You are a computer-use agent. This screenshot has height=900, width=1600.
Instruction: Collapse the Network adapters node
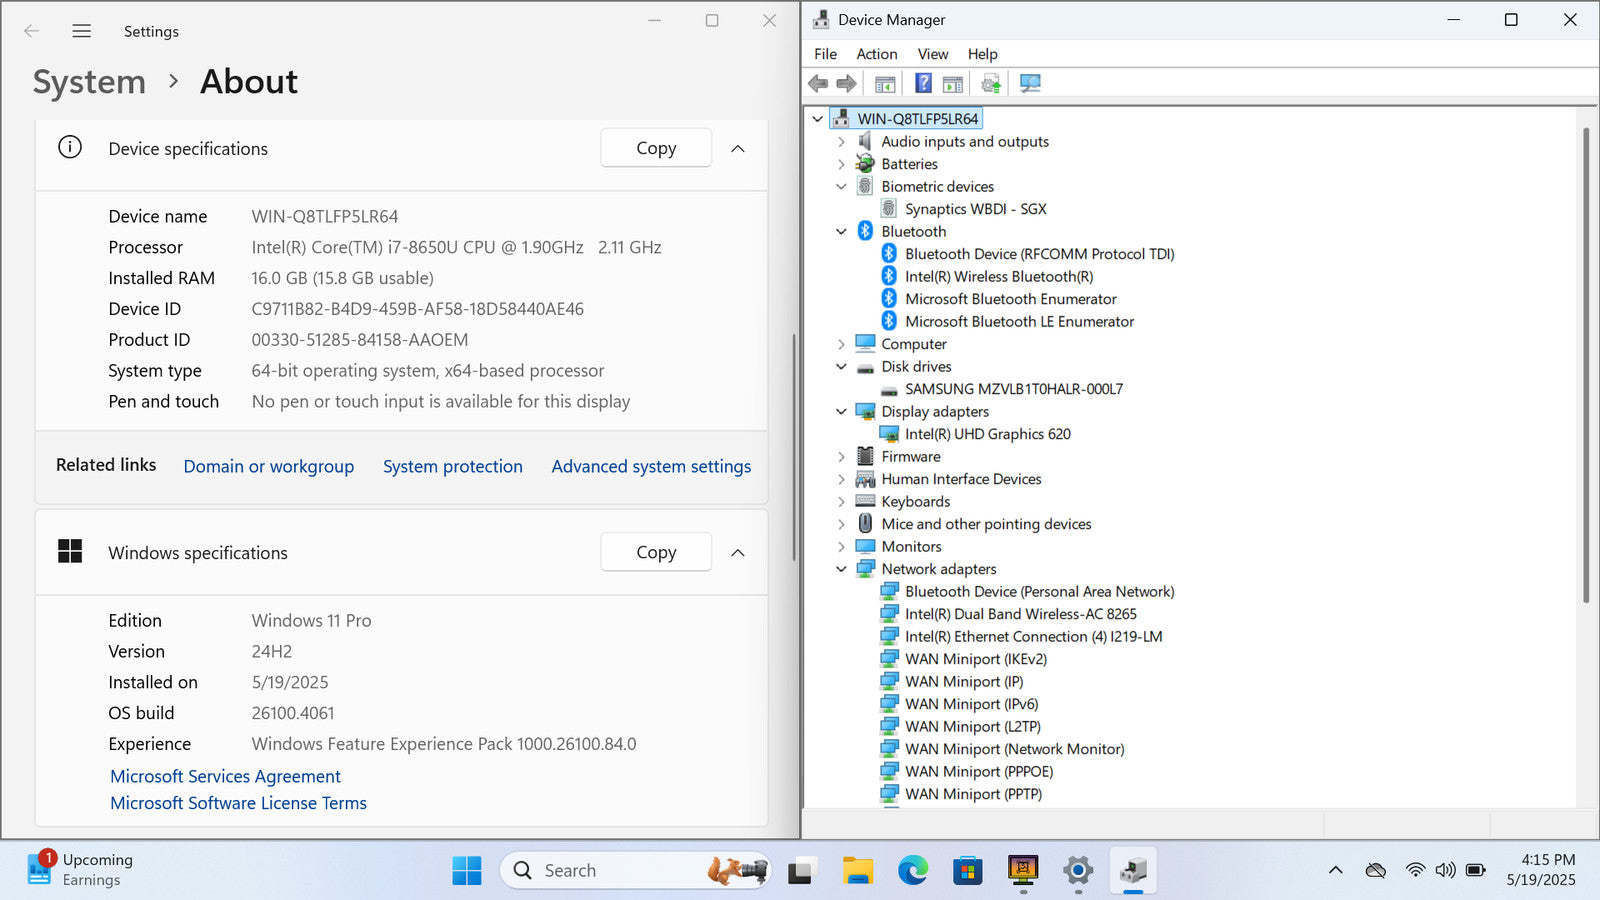click(x=841, y=569)
